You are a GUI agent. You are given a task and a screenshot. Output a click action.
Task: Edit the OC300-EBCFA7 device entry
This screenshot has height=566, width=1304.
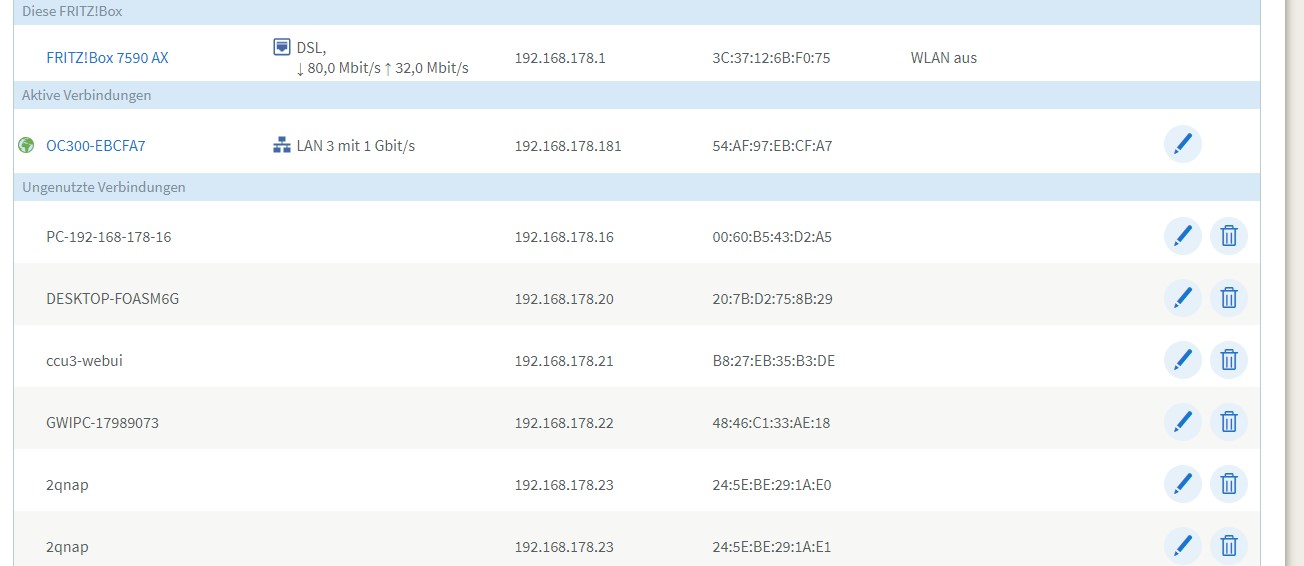click(x=1183, y=145)
